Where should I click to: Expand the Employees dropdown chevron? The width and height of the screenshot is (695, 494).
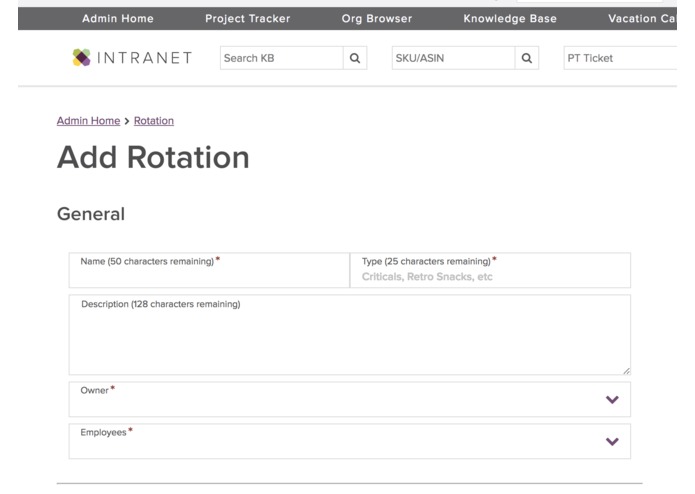point(612,441)
